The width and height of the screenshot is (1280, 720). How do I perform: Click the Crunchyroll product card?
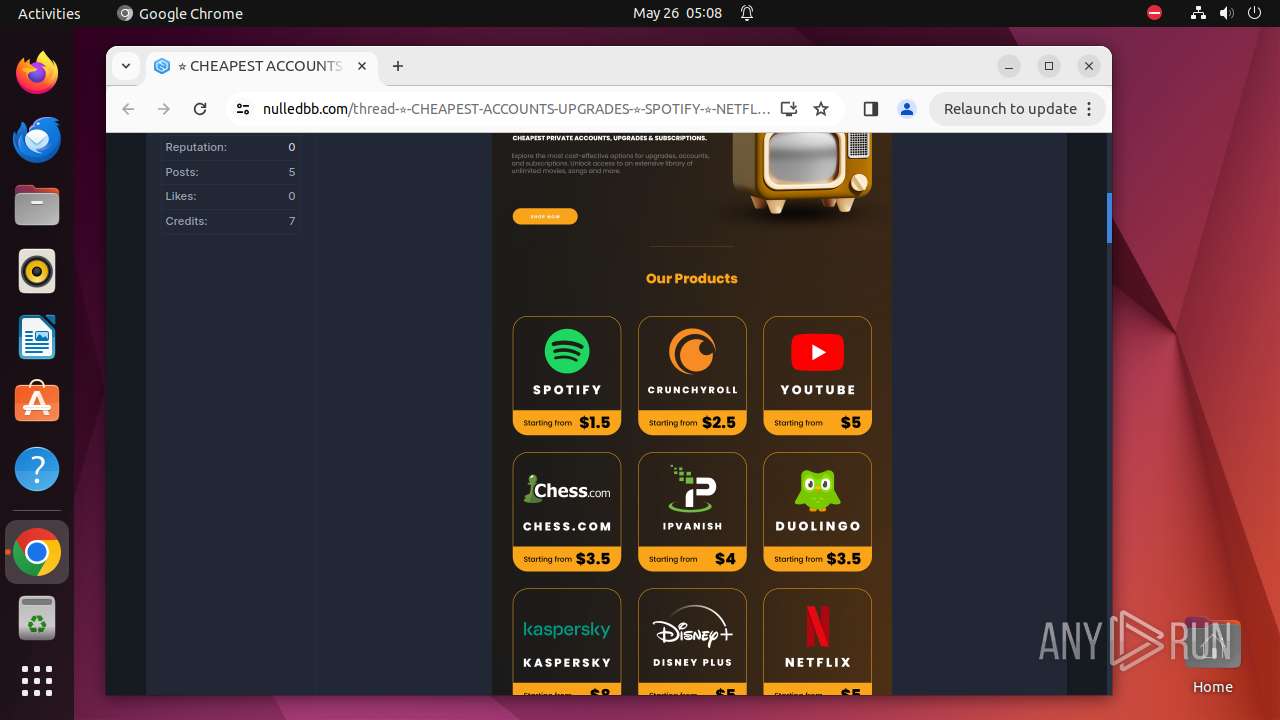[x=692, y=376]
